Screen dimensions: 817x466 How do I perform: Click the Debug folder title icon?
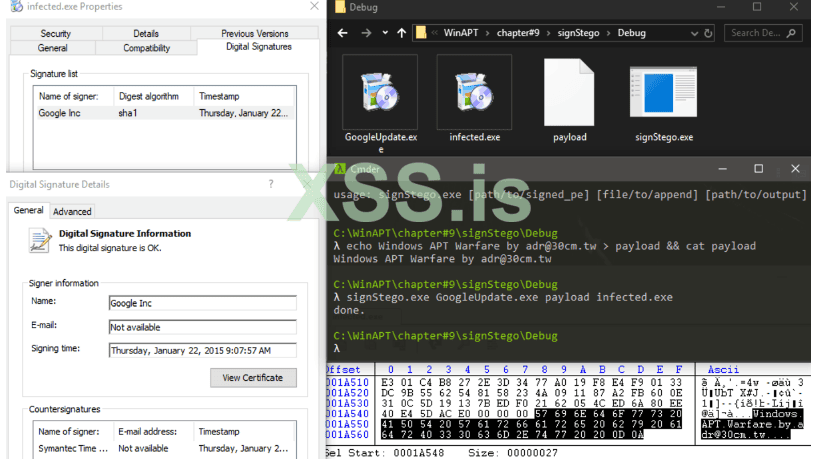point(340,7)
